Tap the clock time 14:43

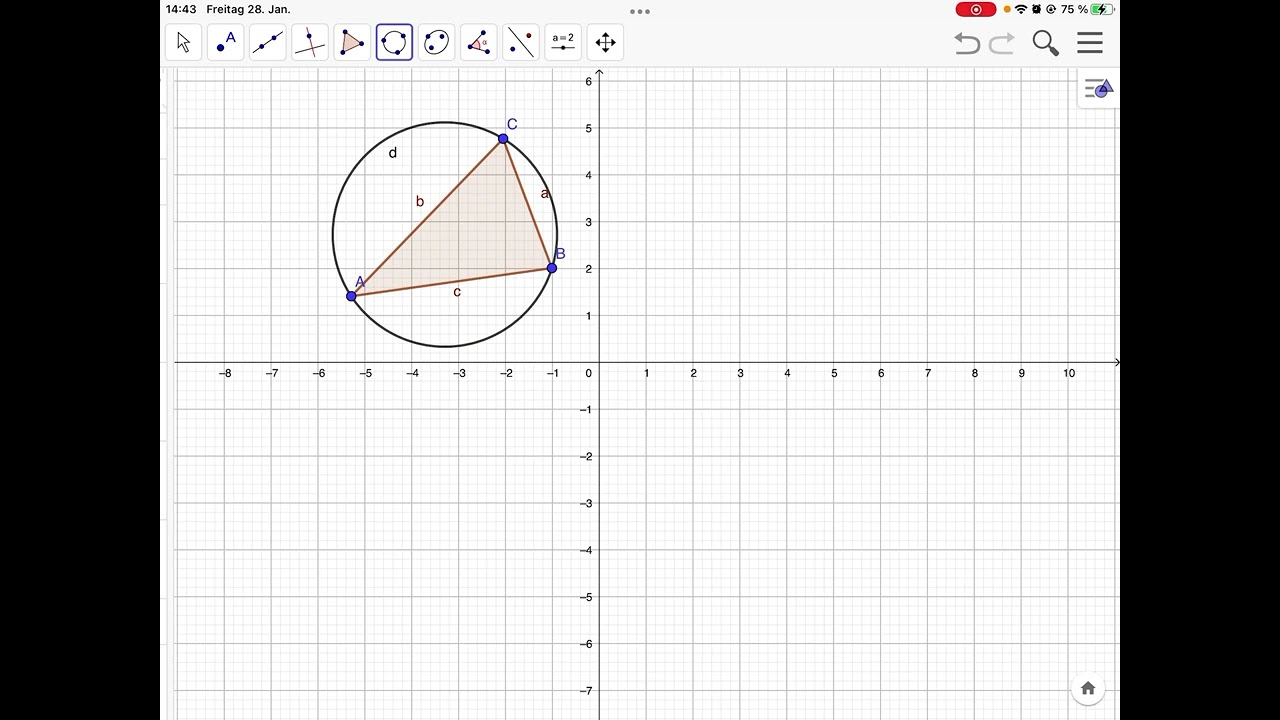tap(181, 9)
